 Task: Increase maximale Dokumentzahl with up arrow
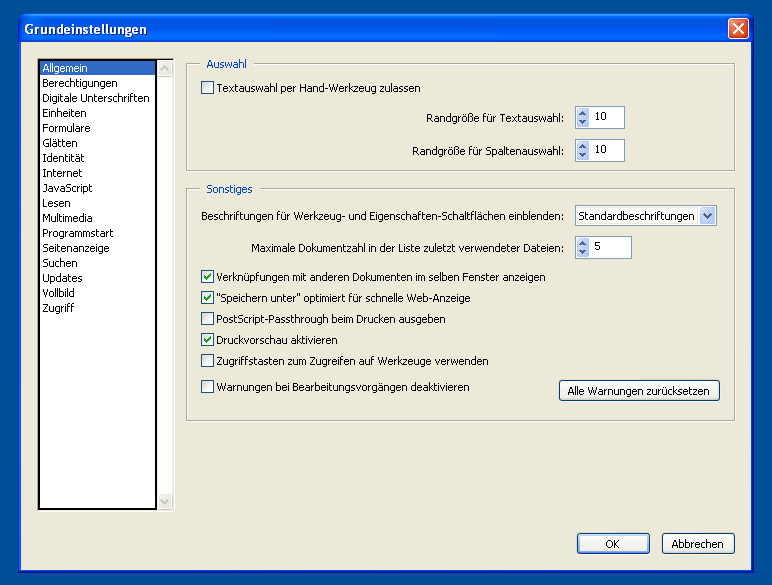[x=583, y=243]
